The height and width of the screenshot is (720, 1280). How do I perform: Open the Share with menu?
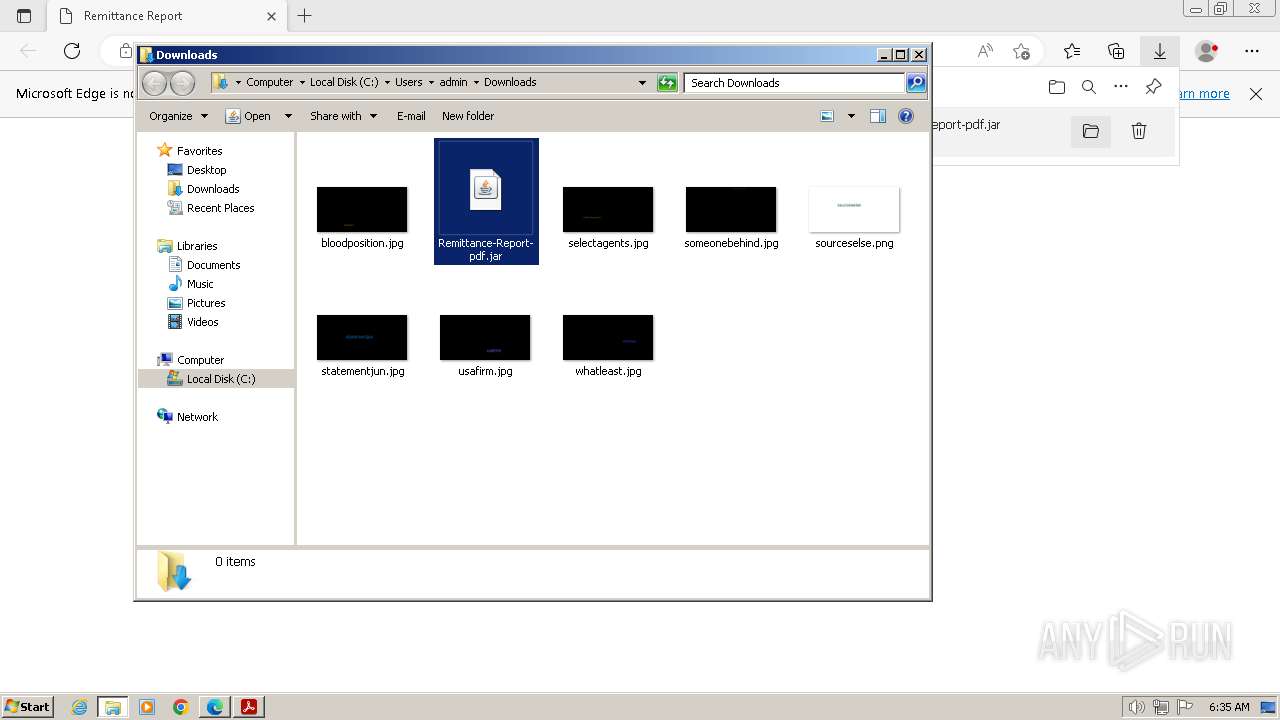[x=343, y=116]
